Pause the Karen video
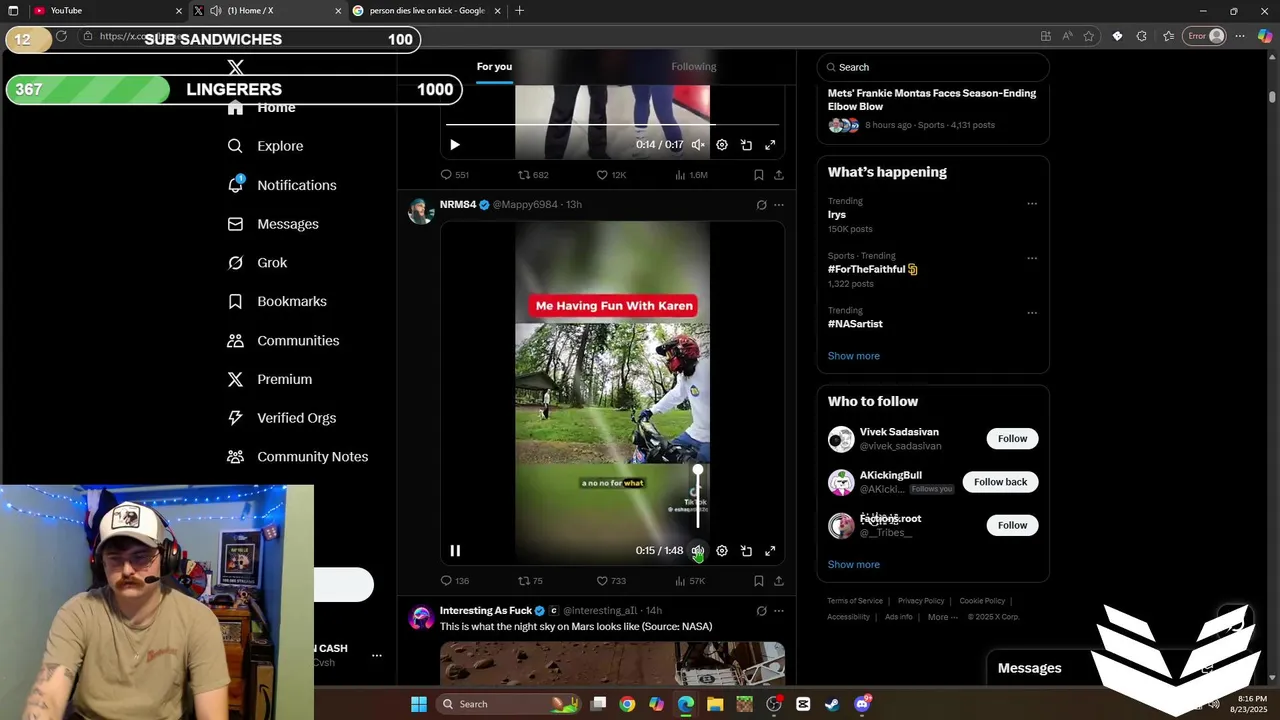Image resolution: width=1280 pixels, height=720 pixels. click(x=455, y=551)
